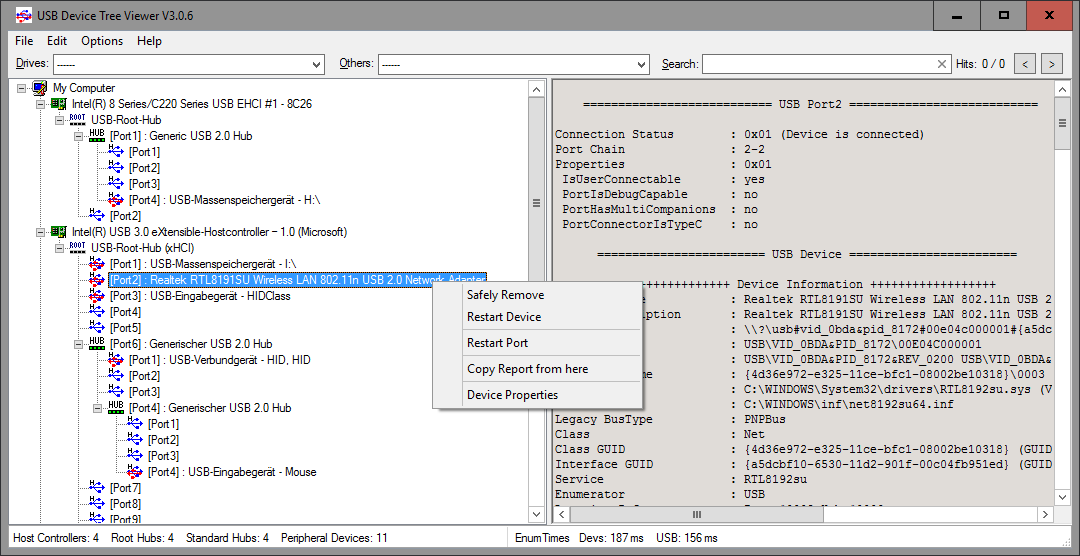Click tree pane scrollbar up arrow

[536, 88]
